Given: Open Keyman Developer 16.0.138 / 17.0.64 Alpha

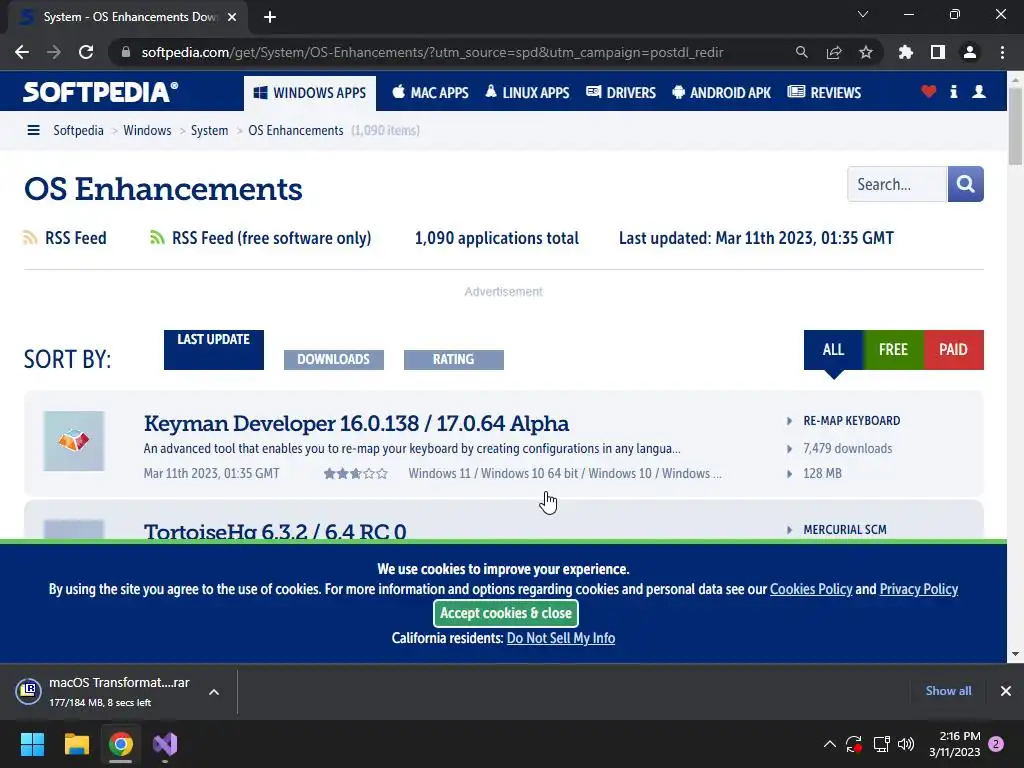Looking at the screenshot, I should pyautogui.click(x=356, y=424).
